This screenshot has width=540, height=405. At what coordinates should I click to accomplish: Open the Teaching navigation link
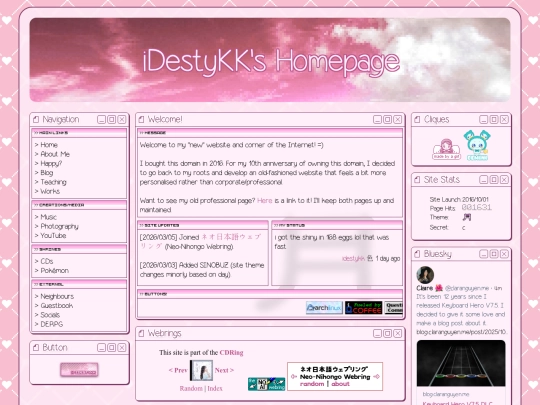(x=53, y=182)
